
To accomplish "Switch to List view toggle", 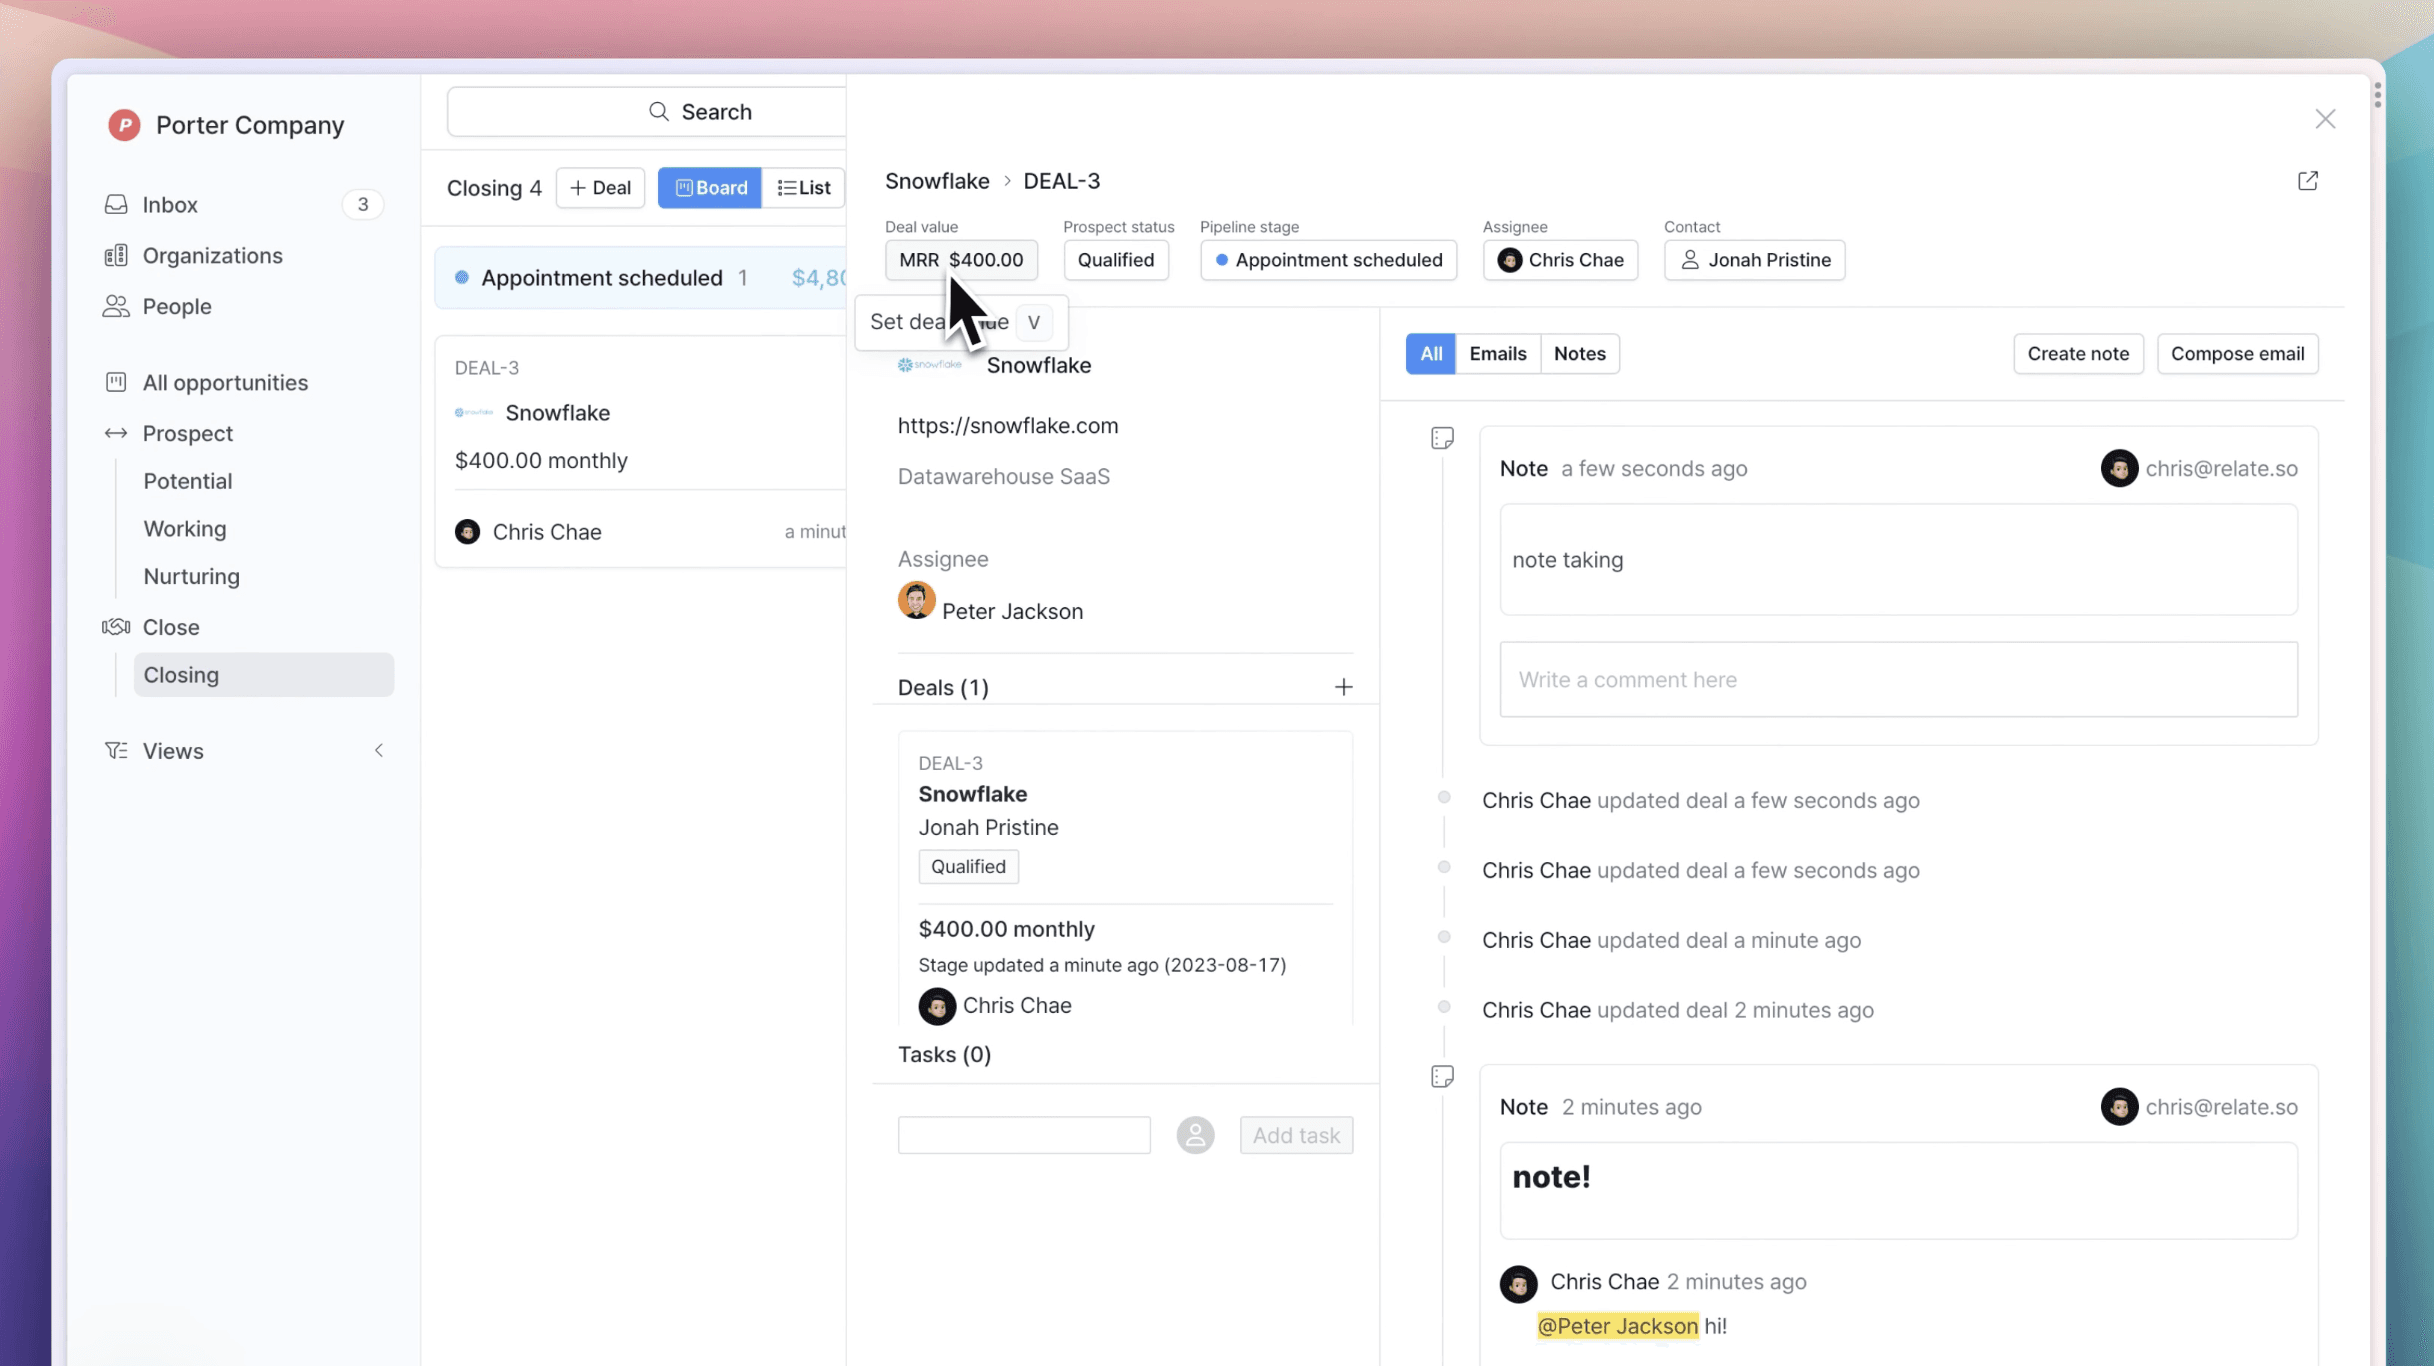I will (803, 188).
